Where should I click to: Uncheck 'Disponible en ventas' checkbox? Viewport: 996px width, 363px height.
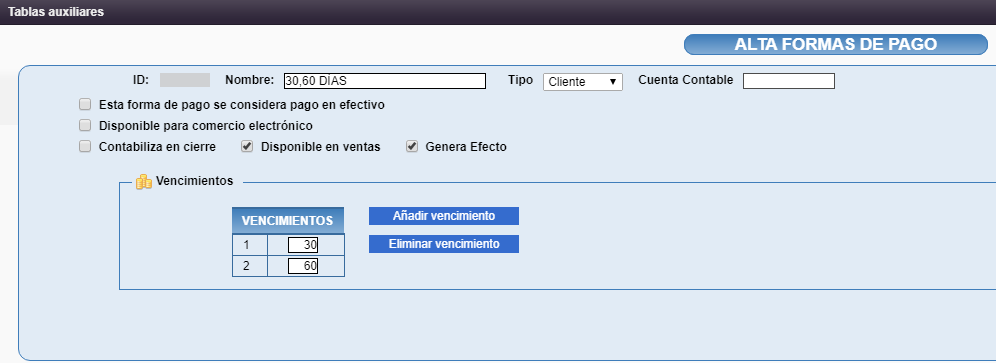coord(247,146)
